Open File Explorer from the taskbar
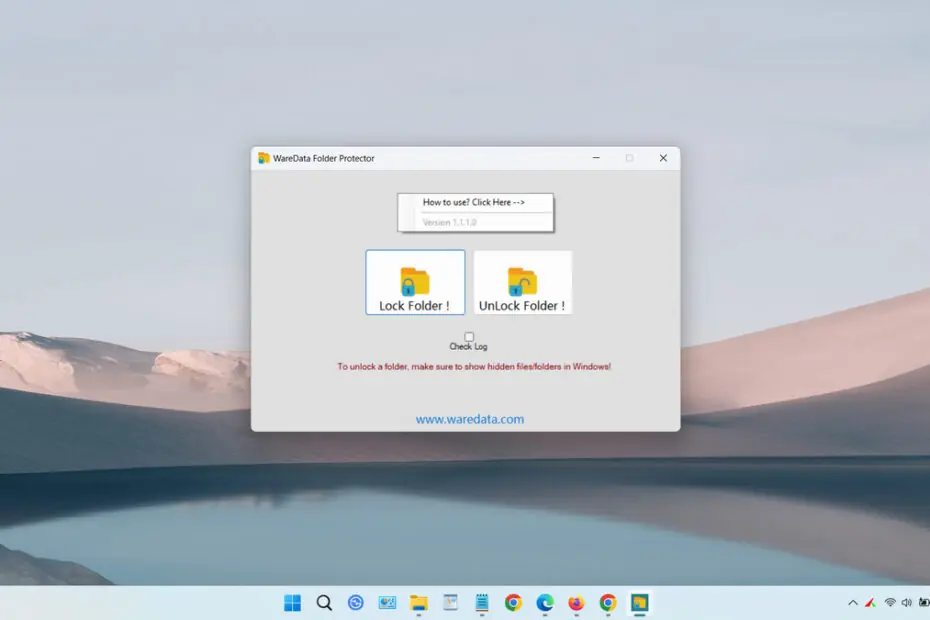 [x=420, y=603]
